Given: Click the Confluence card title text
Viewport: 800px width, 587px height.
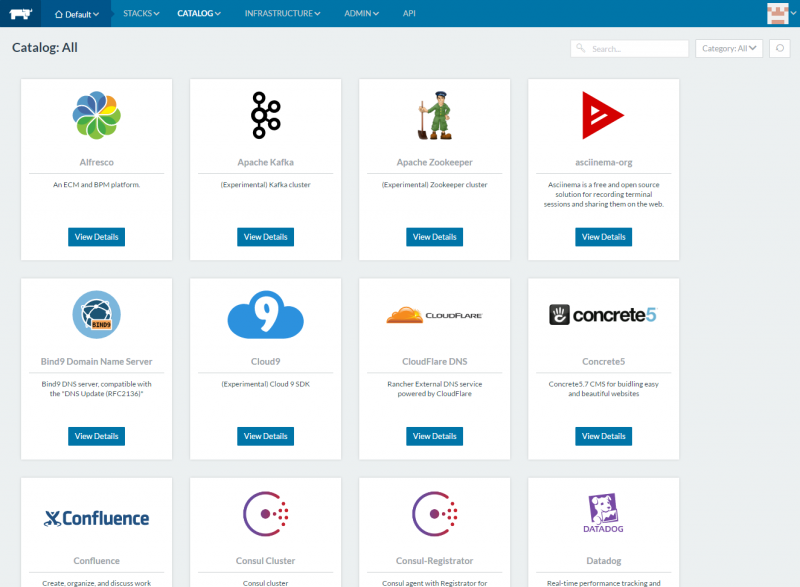Looking at the screenshot, I should (x=96, y=561).
